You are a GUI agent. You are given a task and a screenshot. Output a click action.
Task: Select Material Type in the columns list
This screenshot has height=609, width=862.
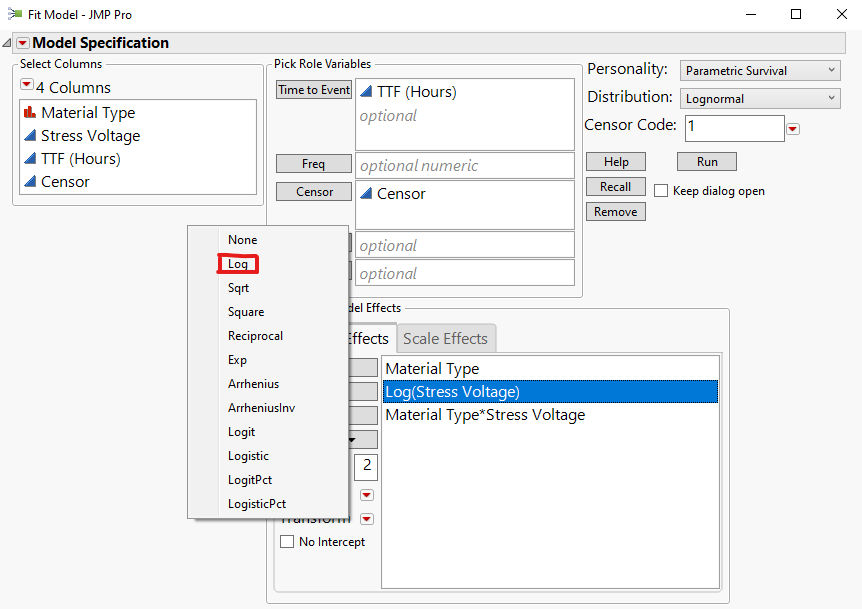point(88,113)
